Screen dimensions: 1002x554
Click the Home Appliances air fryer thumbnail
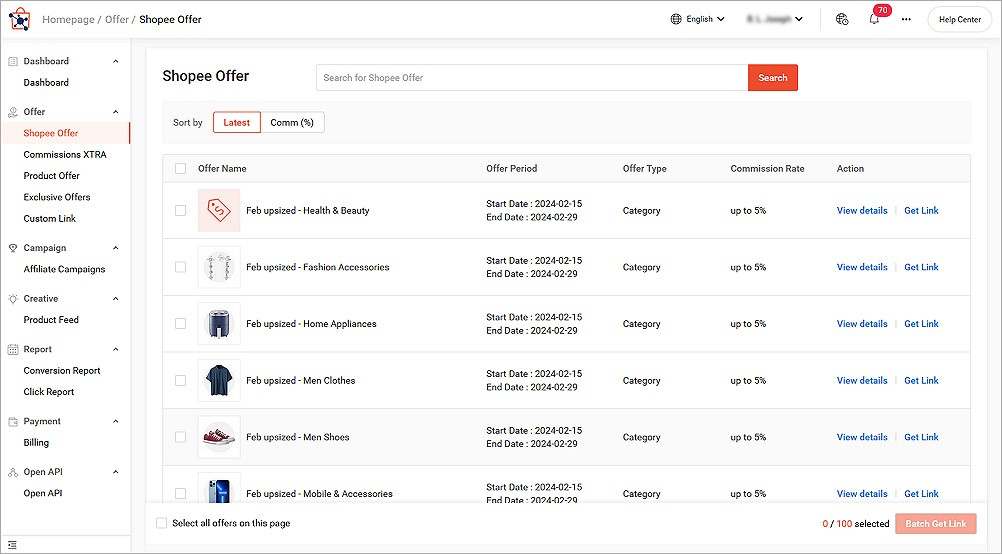click(219, 323)
